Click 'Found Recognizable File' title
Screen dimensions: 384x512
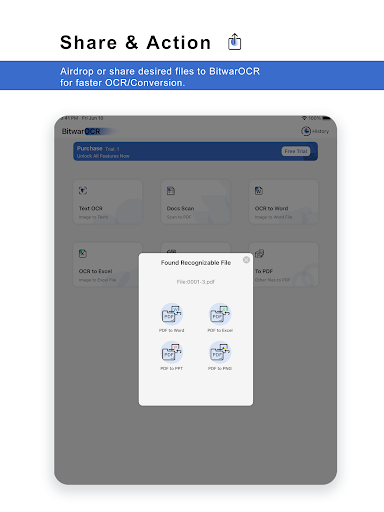tap(196, 263)
